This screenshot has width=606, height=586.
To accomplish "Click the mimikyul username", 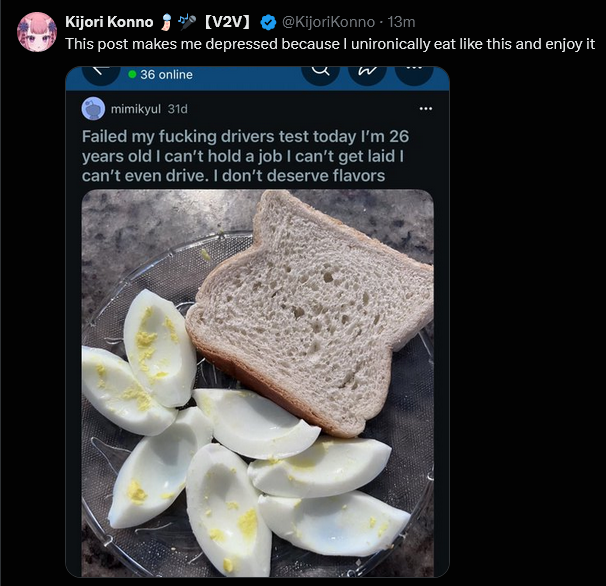I will coord(135,109).
